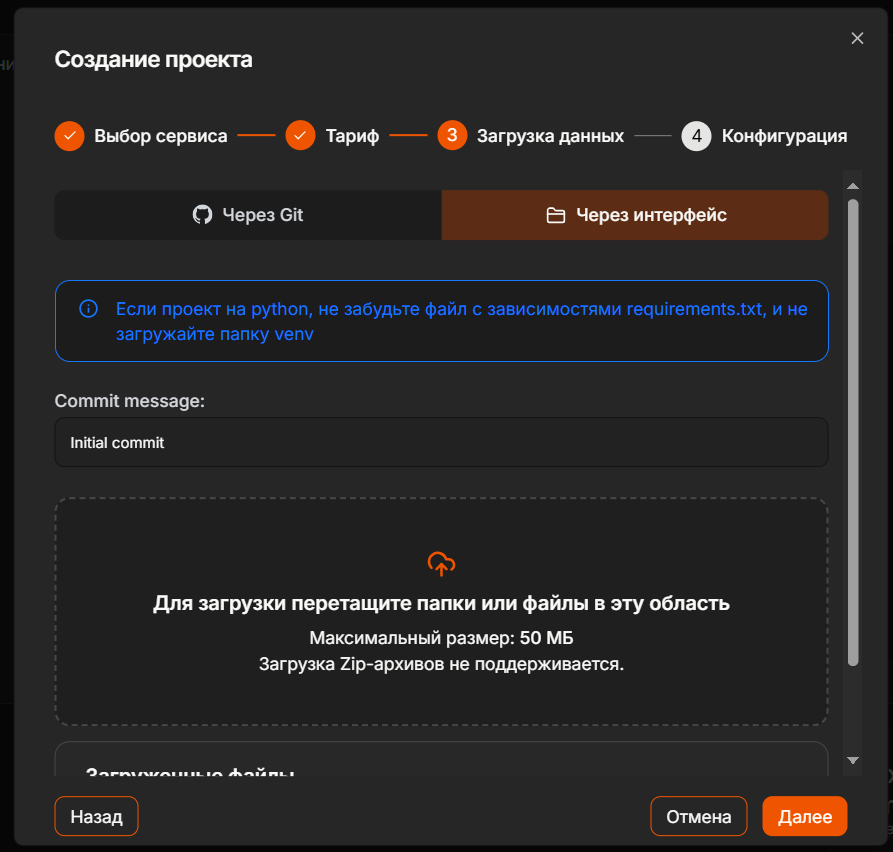893x852 pixels.
Task: Close the Создание проекта dialog
Action: 857,38
